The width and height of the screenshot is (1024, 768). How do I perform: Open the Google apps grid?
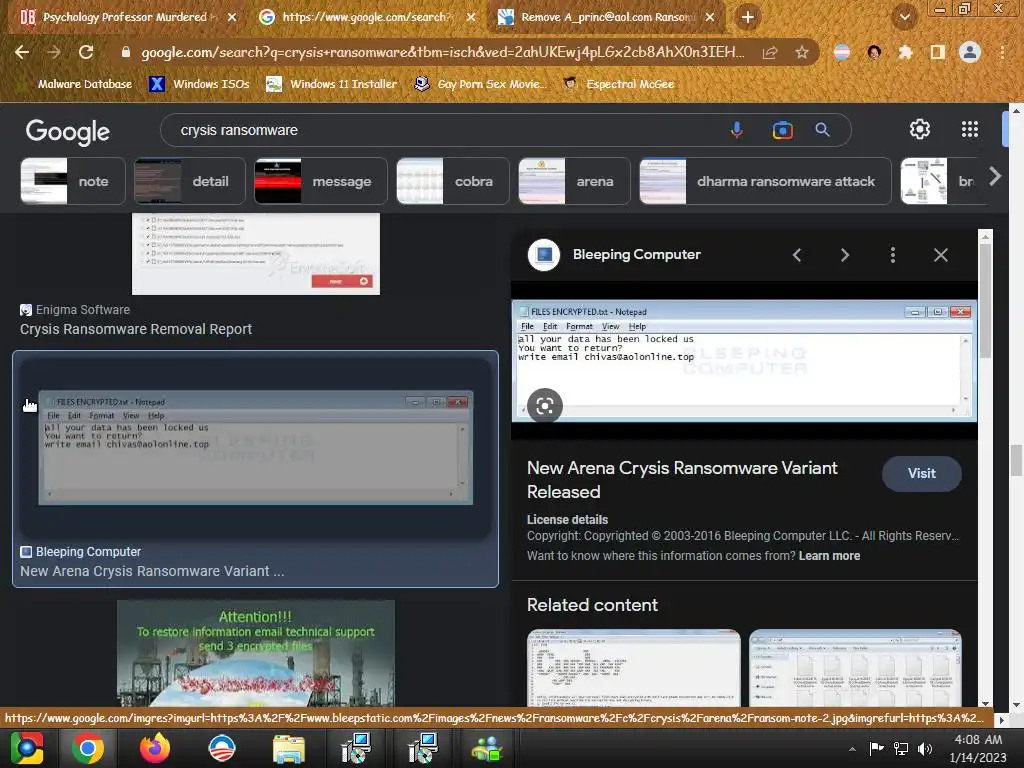tap(970, 129)
